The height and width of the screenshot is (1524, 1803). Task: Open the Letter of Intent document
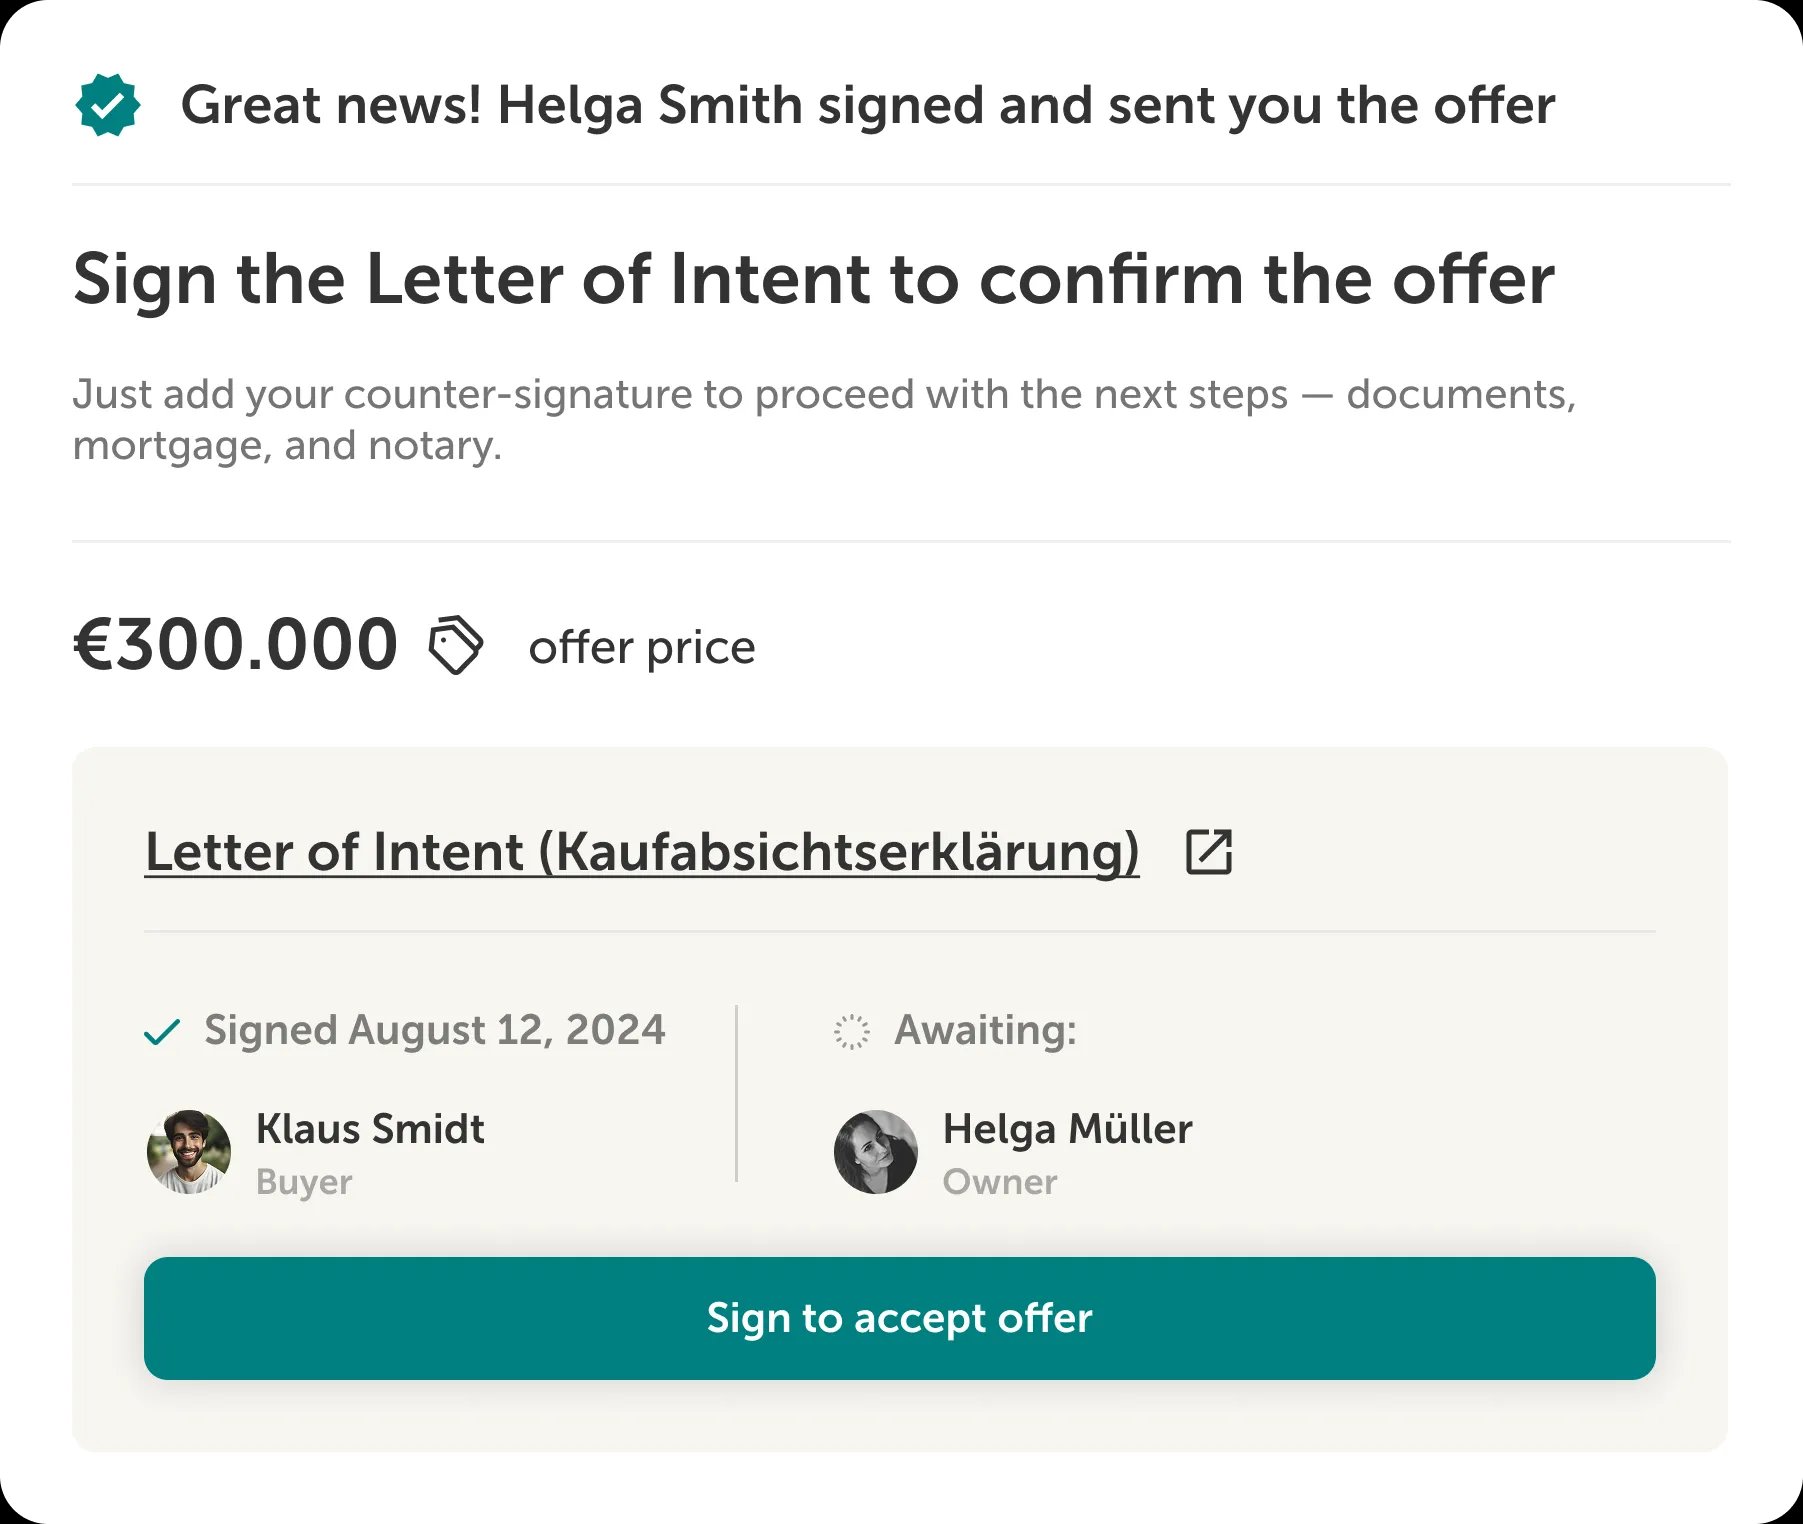coord(641,852)
